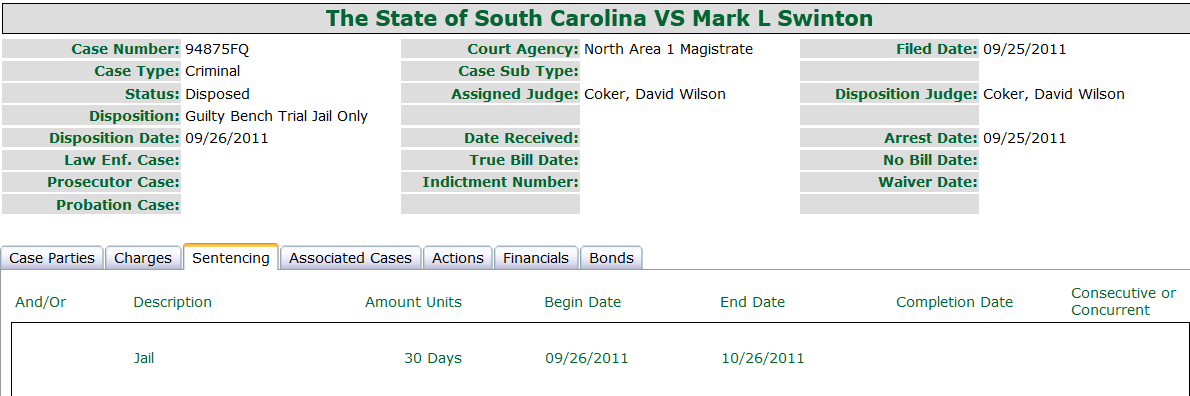Select the Sentencing tab

point(231,257)
